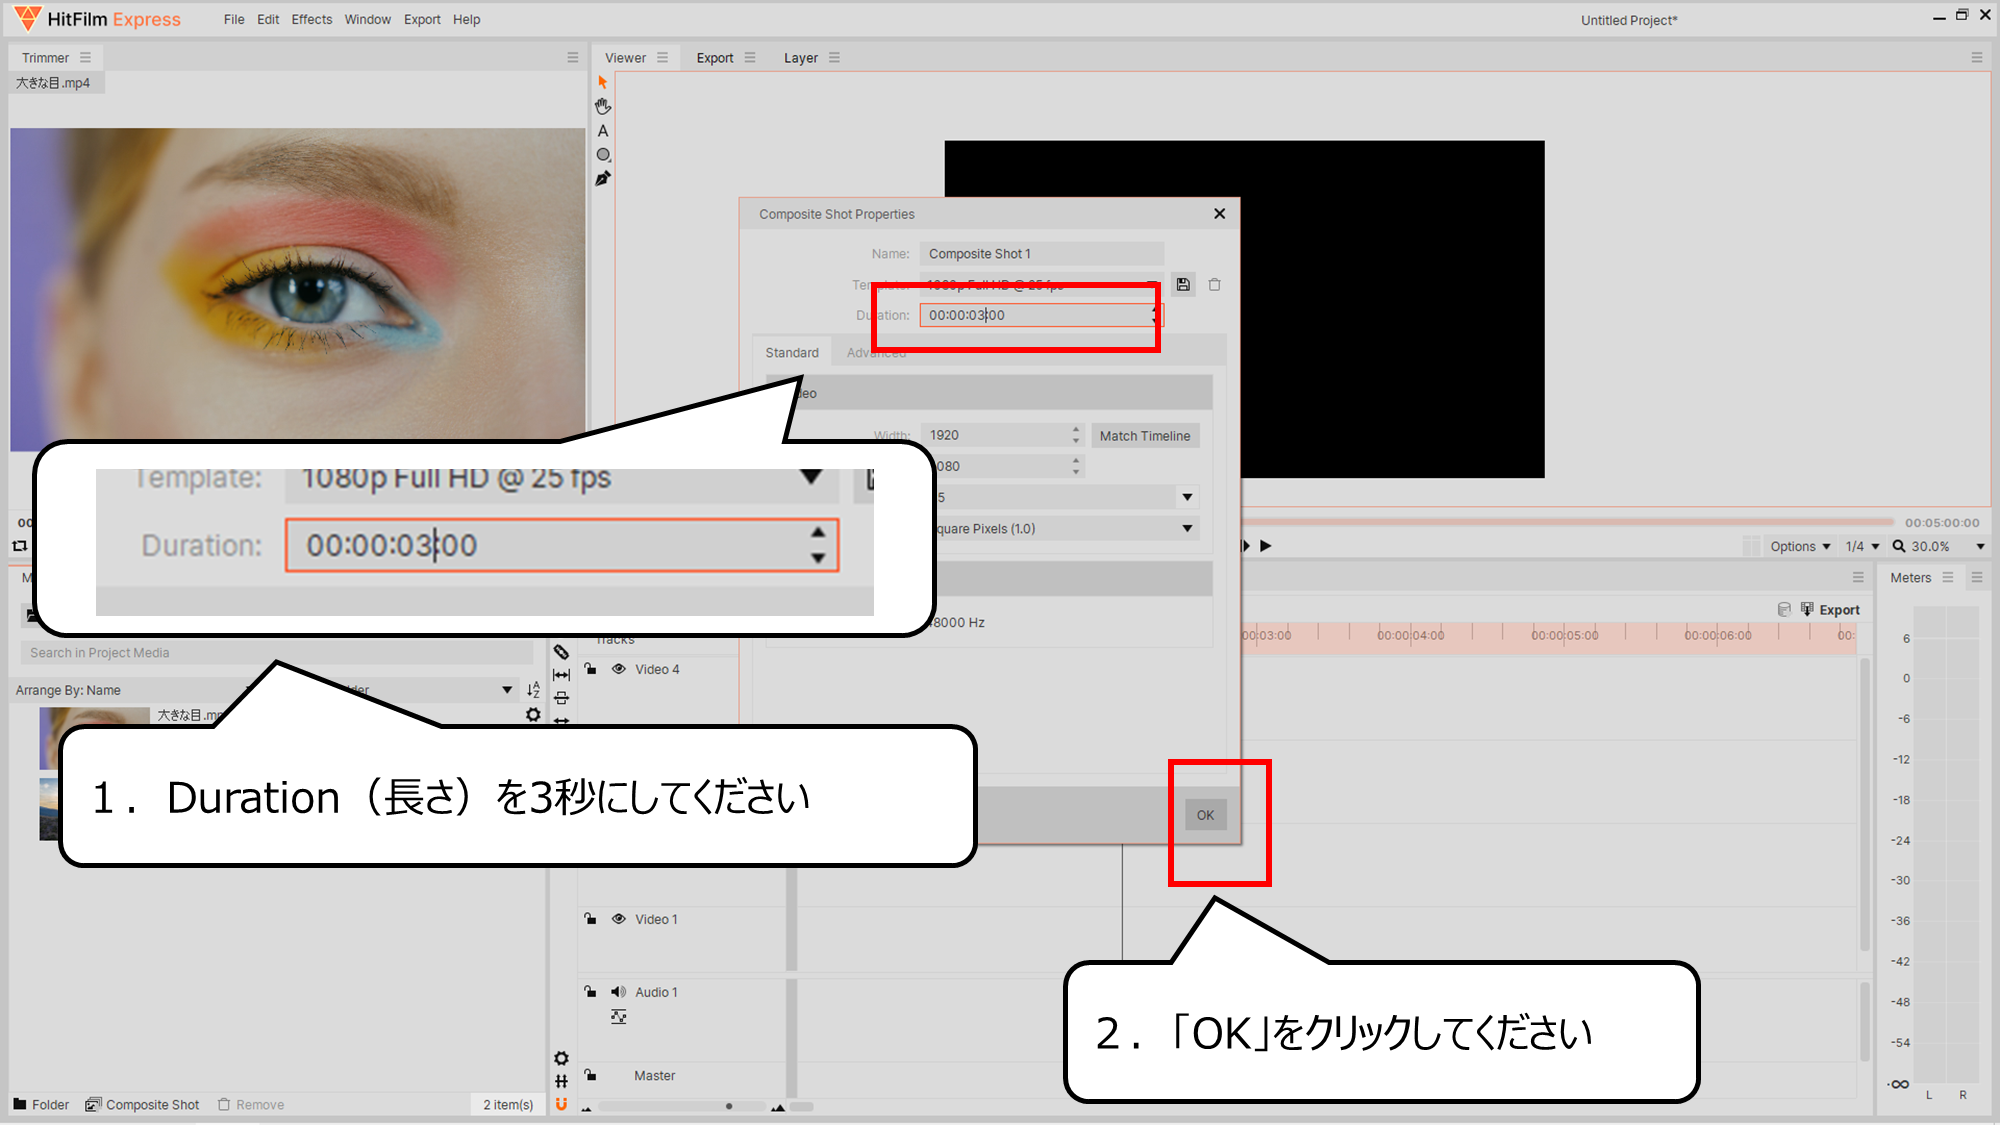Click the Search in Project Media field
Viewport: 2000px width, 1125px height.
(x=276, y=653)
